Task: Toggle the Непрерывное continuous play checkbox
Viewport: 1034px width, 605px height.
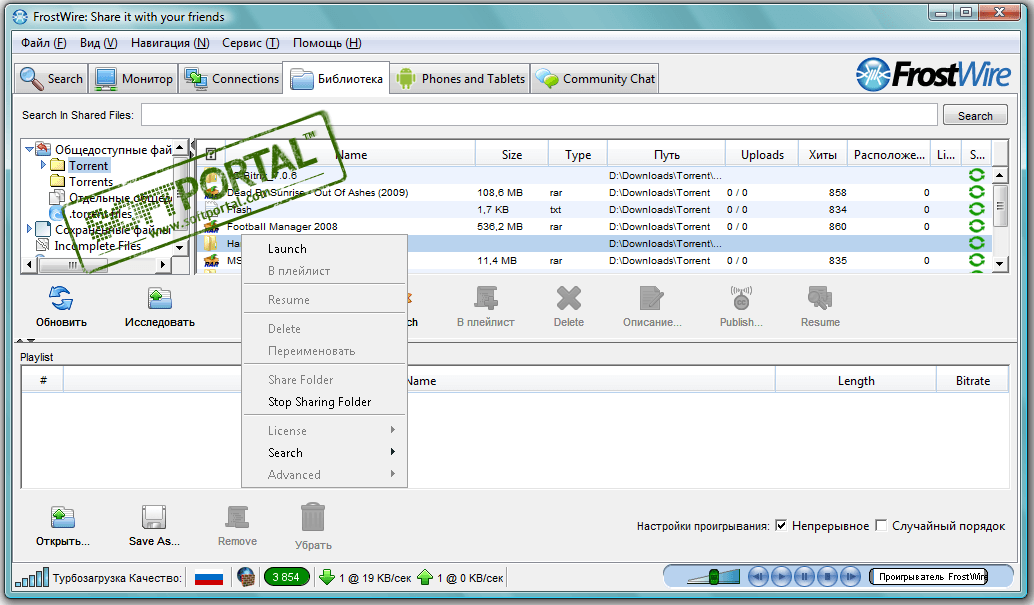Action: (781, 525)
